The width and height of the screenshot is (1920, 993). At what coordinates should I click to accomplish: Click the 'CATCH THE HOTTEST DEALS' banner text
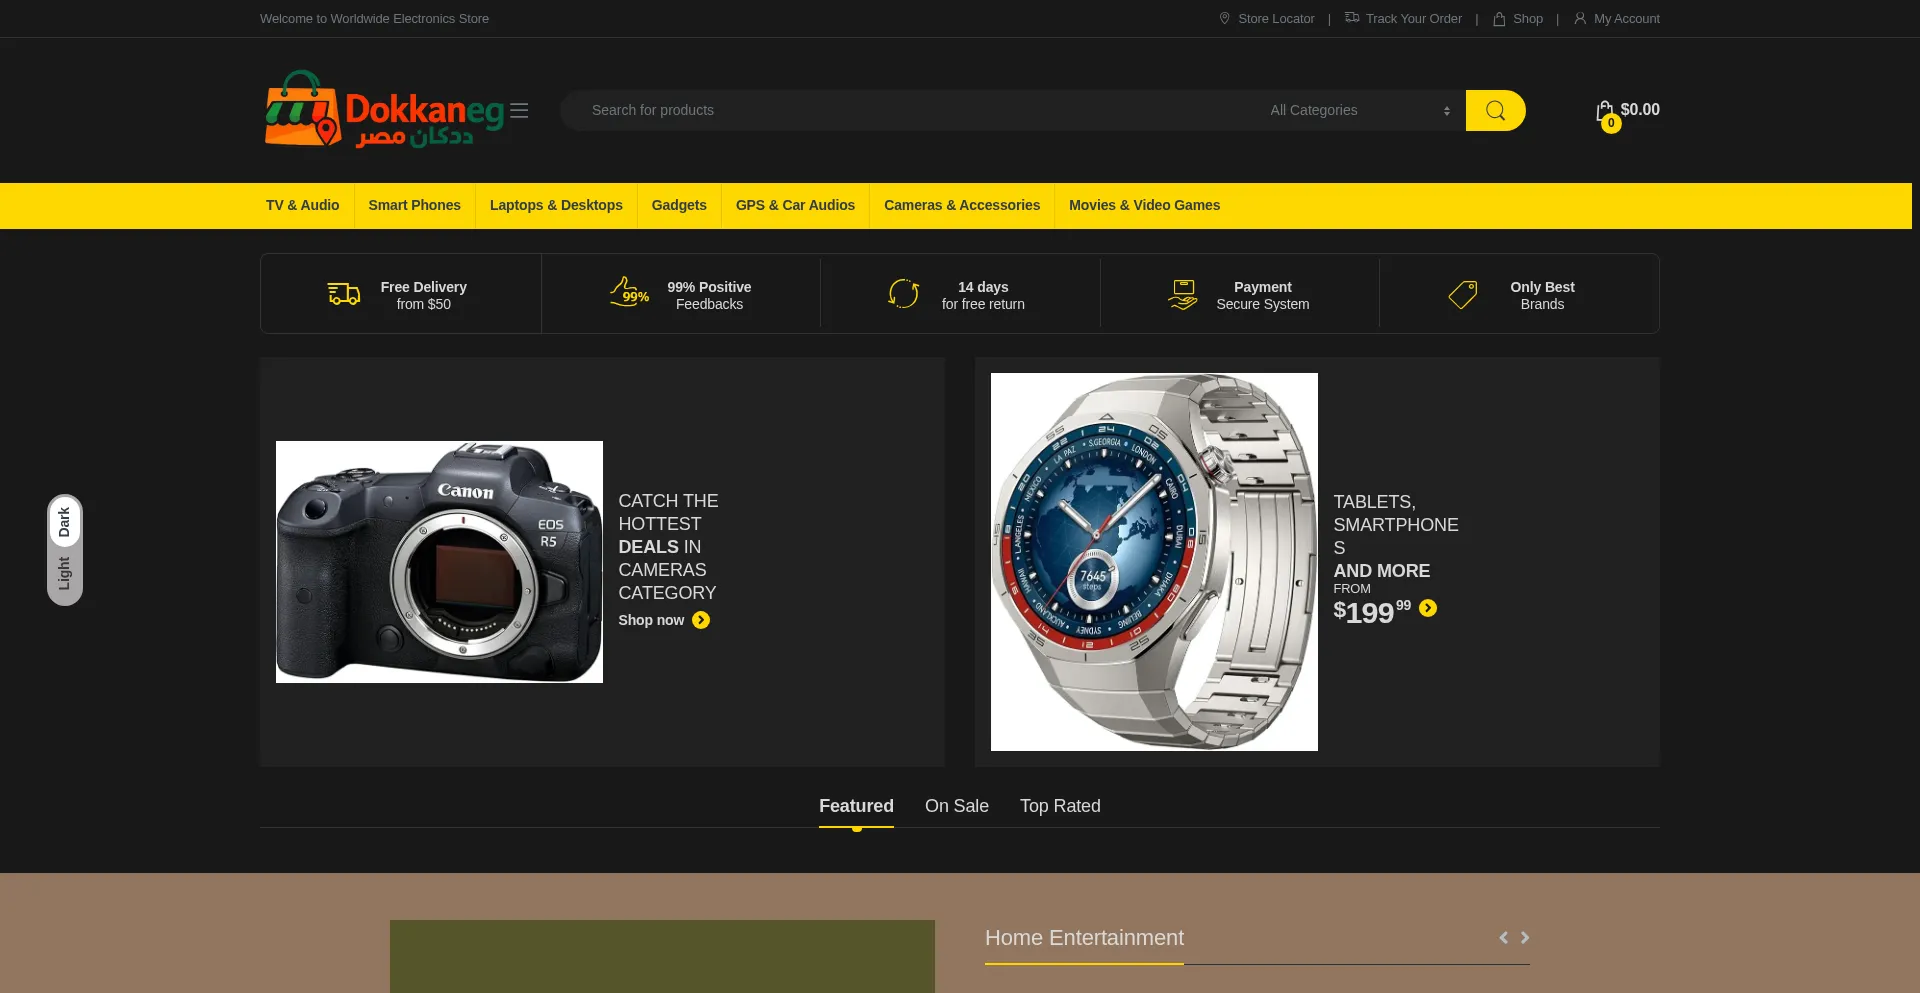point(668,547)
